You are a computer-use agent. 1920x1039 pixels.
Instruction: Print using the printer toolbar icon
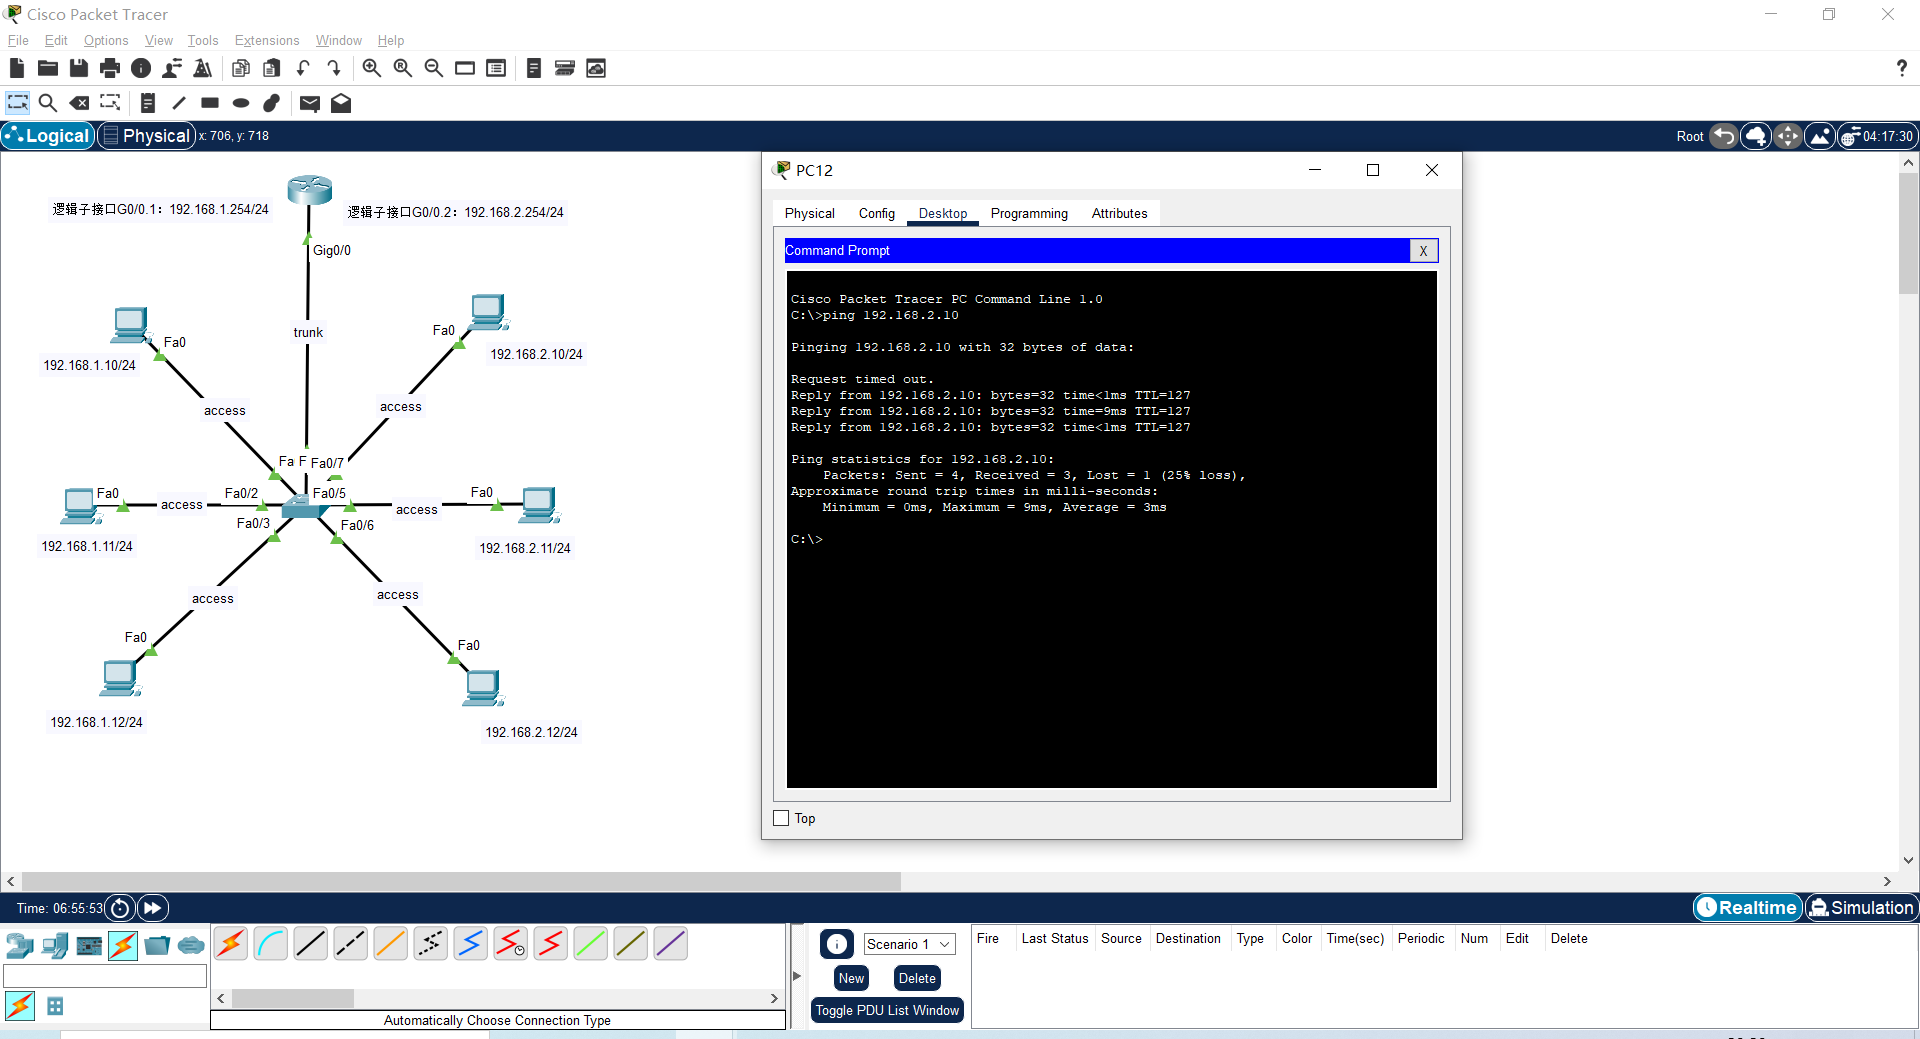(110, 68)
